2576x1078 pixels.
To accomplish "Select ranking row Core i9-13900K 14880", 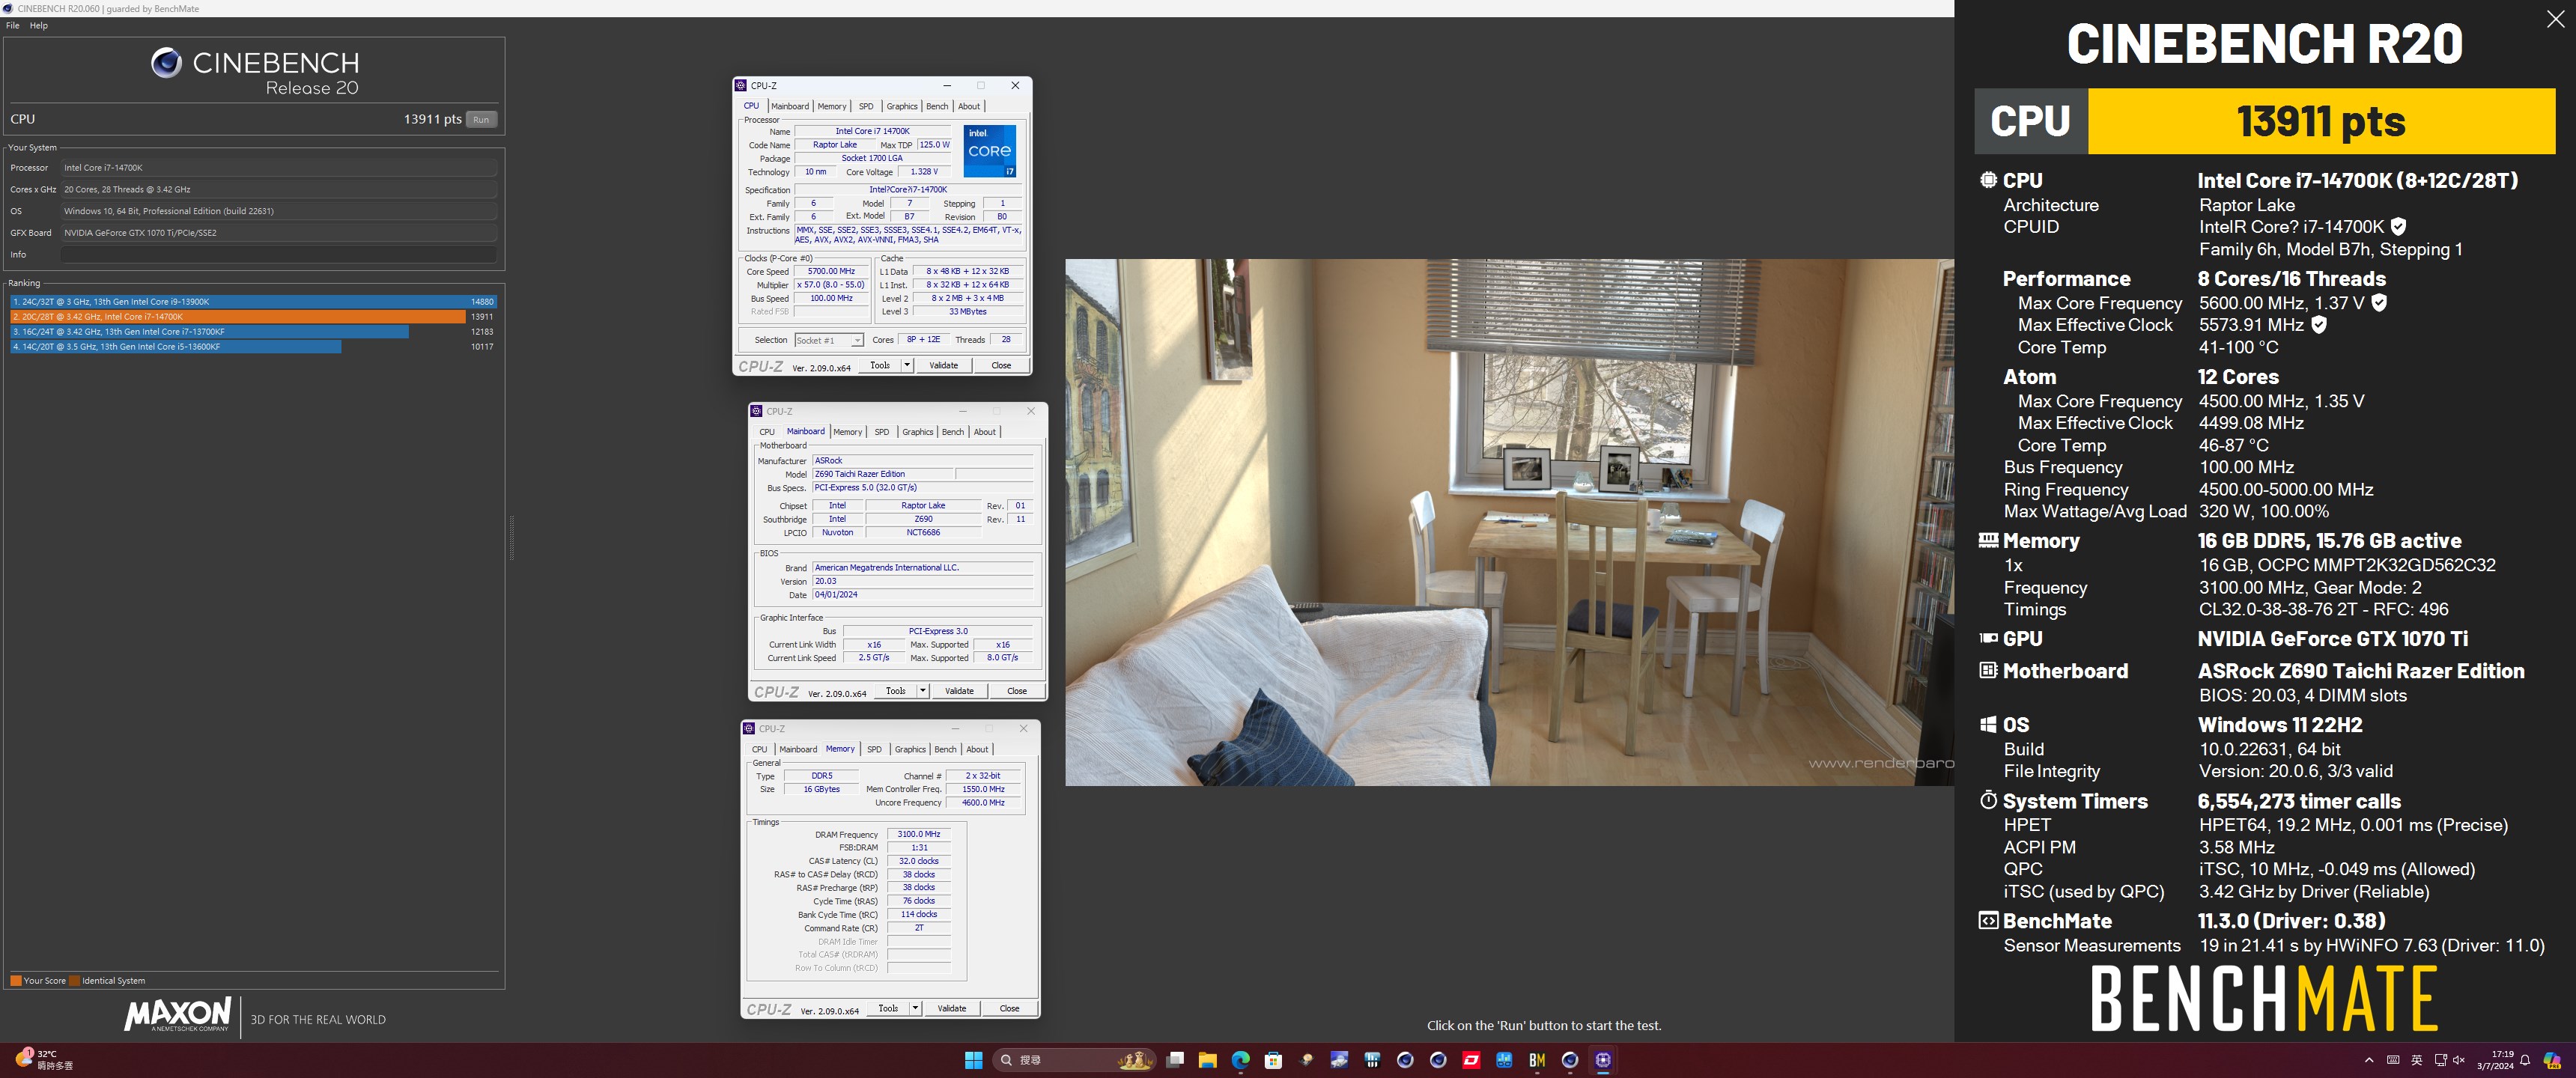I will click(x=253, y=302).
